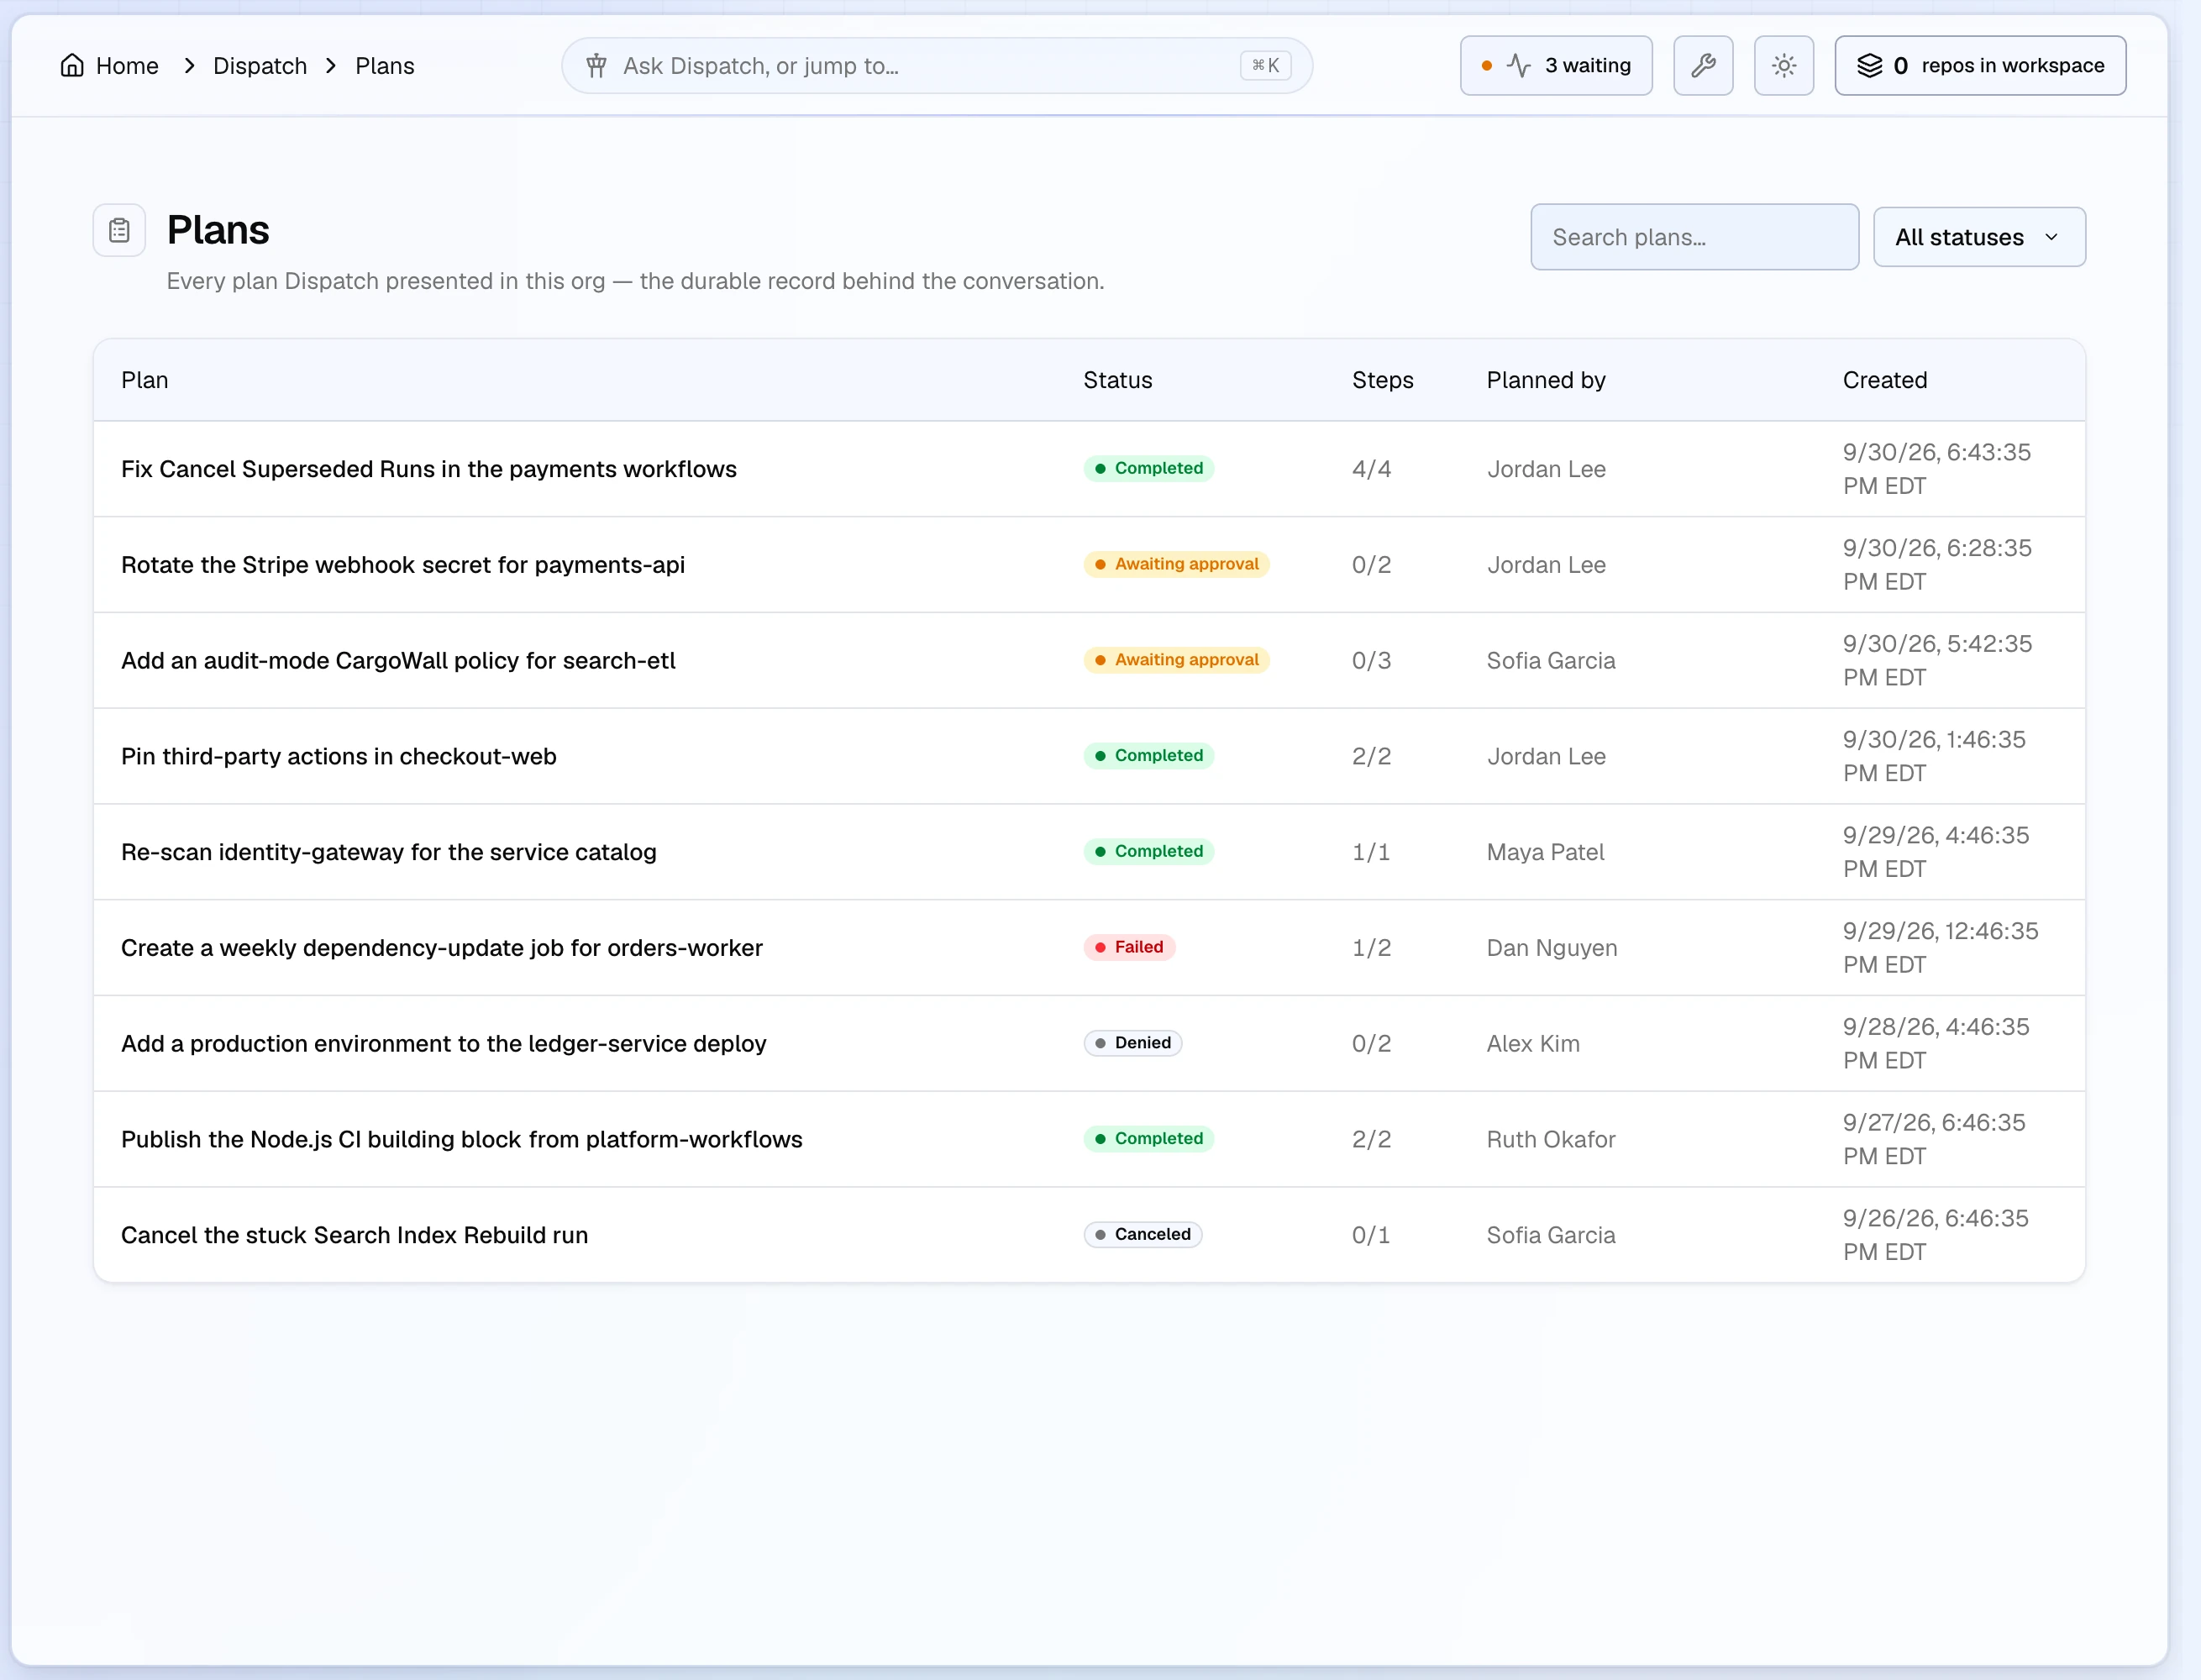Image resolution: width=2201 pixels, height=1680 pixels.
Task: Open the 3 waiting button
Action: (1556, 66)
